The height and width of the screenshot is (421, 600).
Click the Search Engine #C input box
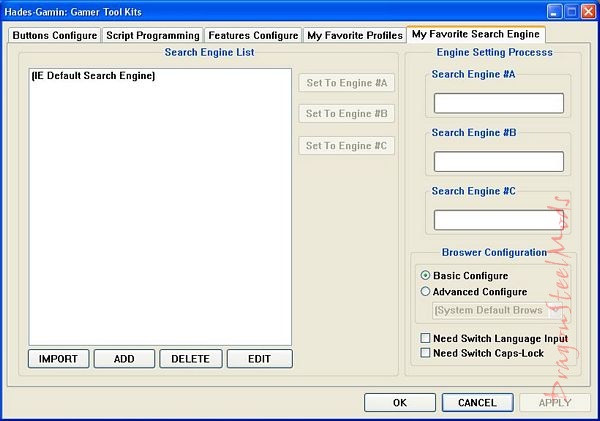(498, 220)
